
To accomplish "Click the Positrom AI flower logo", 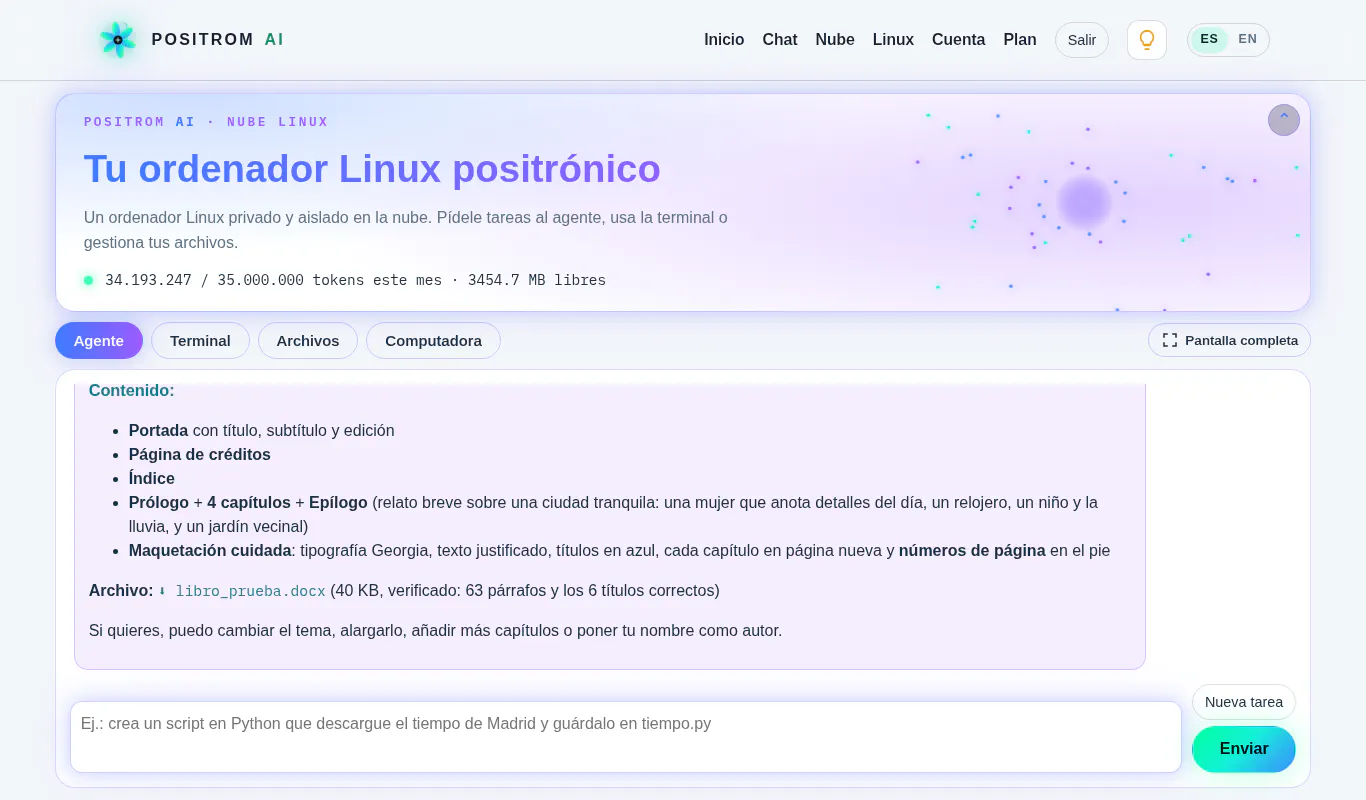I will (x=118, y=40).
